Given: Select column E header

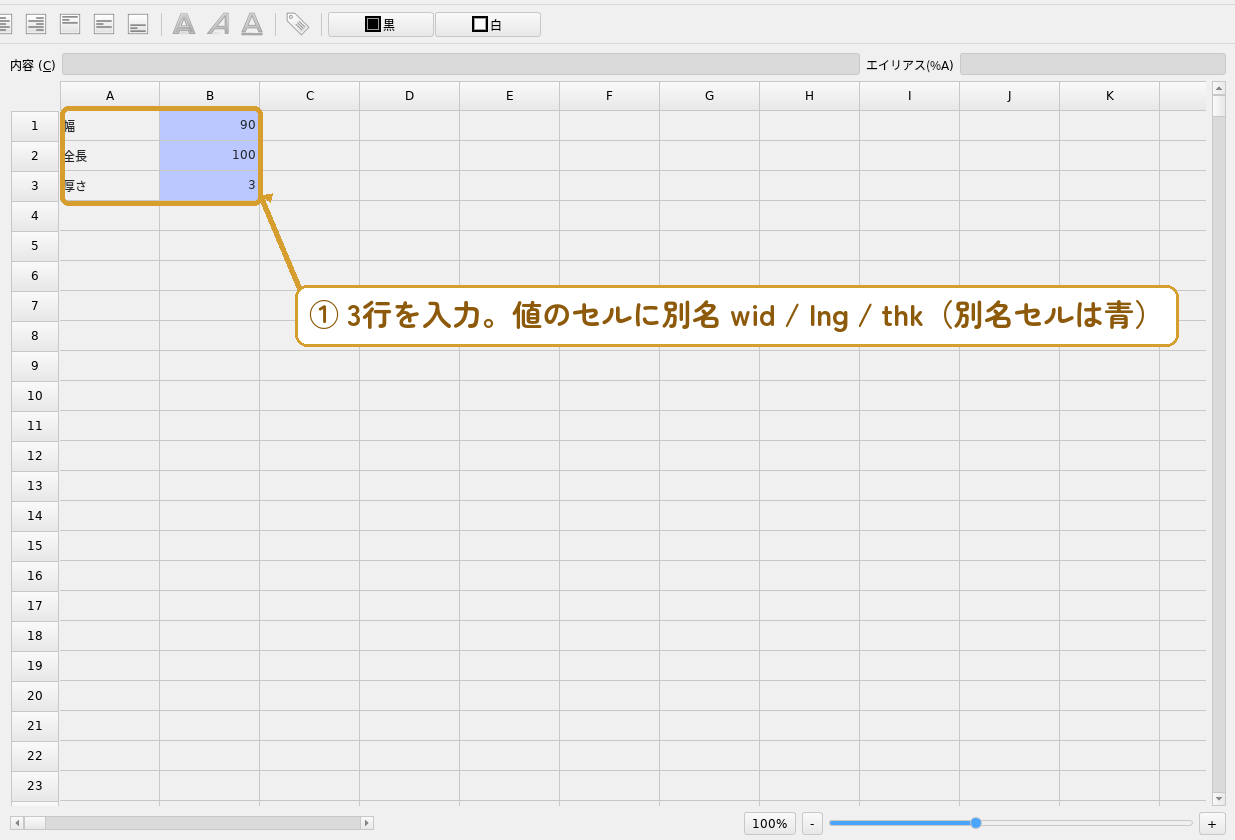Looking at the screenshot, I should [510, 96].
